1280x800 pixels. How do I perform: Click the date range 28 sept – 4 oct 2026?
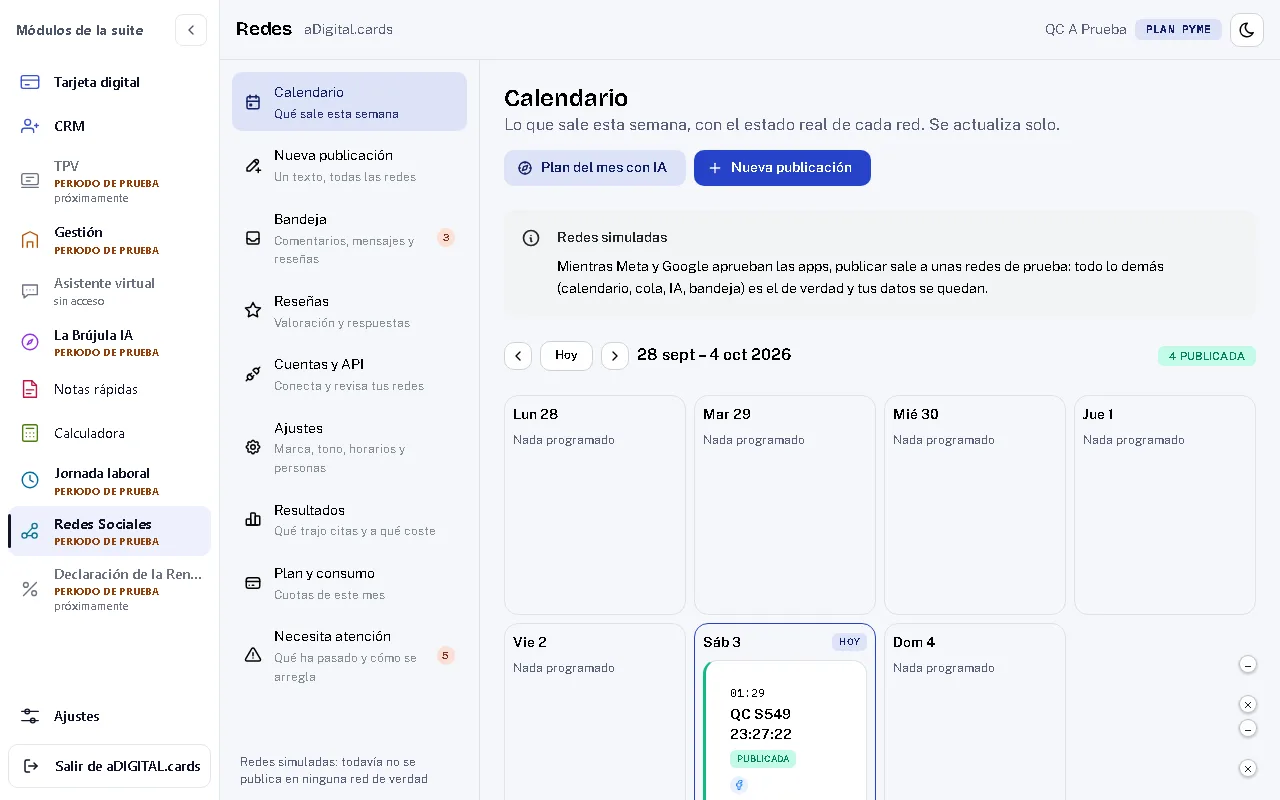(714, 355)
